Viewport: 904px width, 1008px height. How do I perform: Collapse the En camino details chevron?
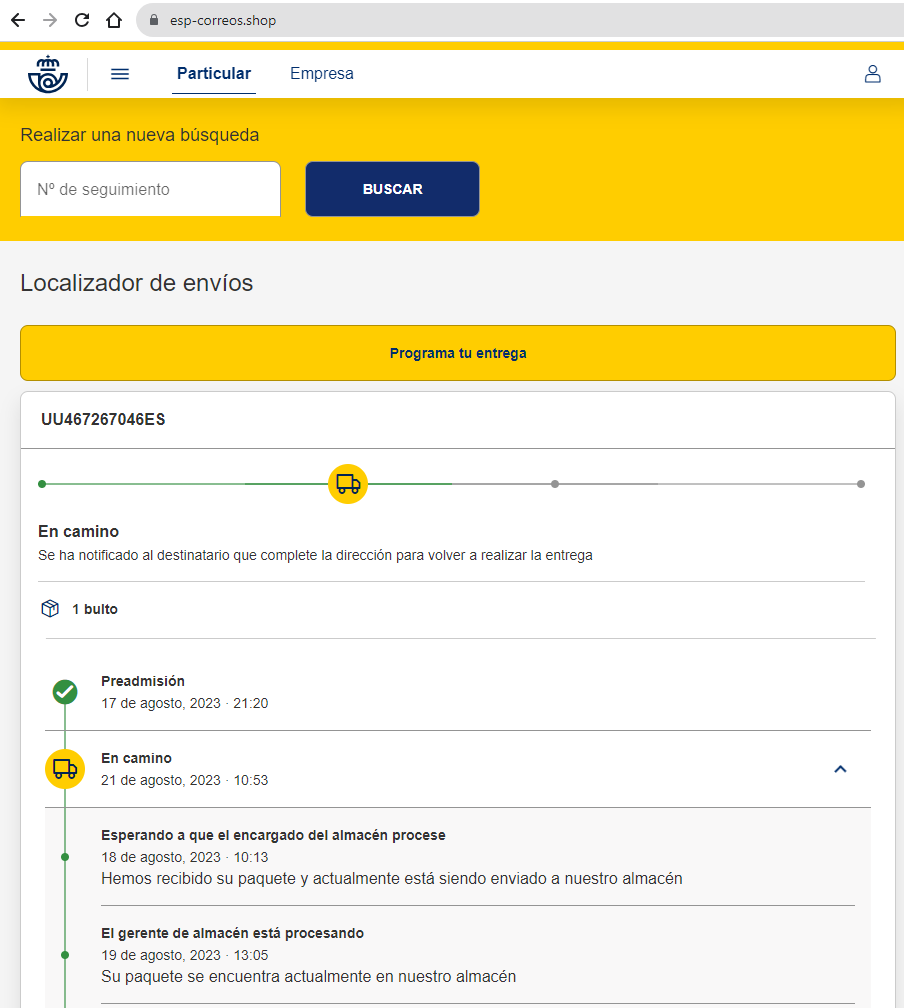coord(840,769)
